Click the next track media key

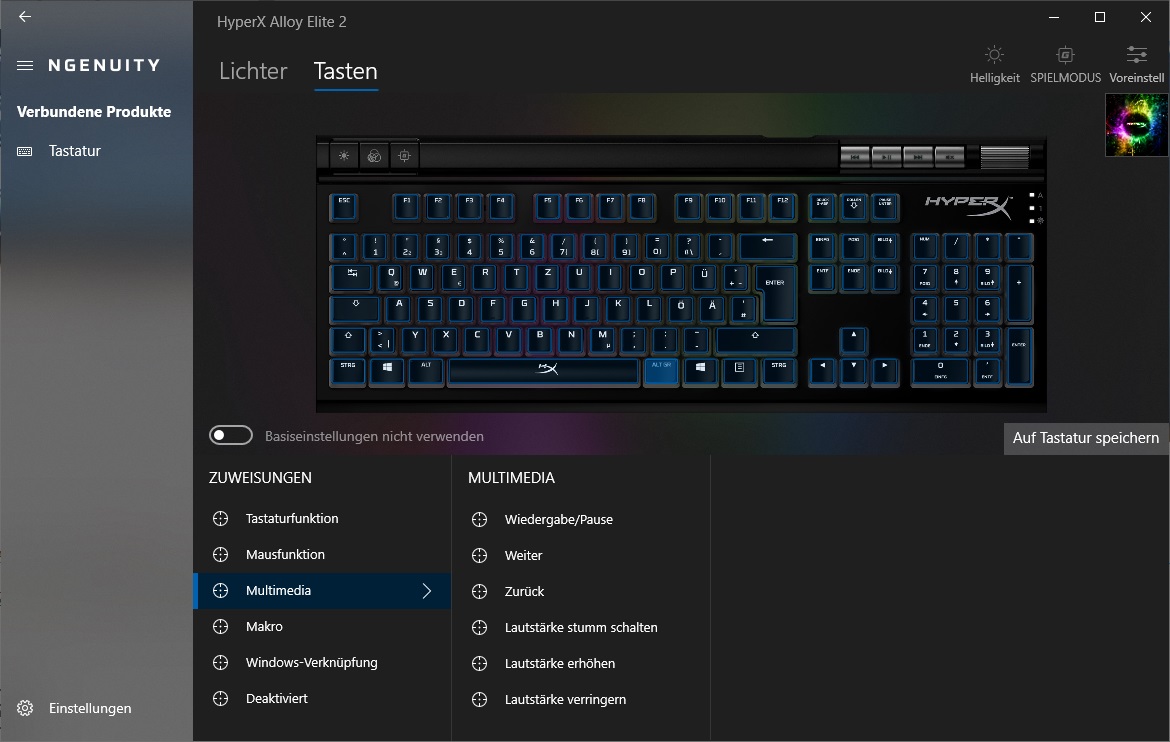click(x=918, y=157)
